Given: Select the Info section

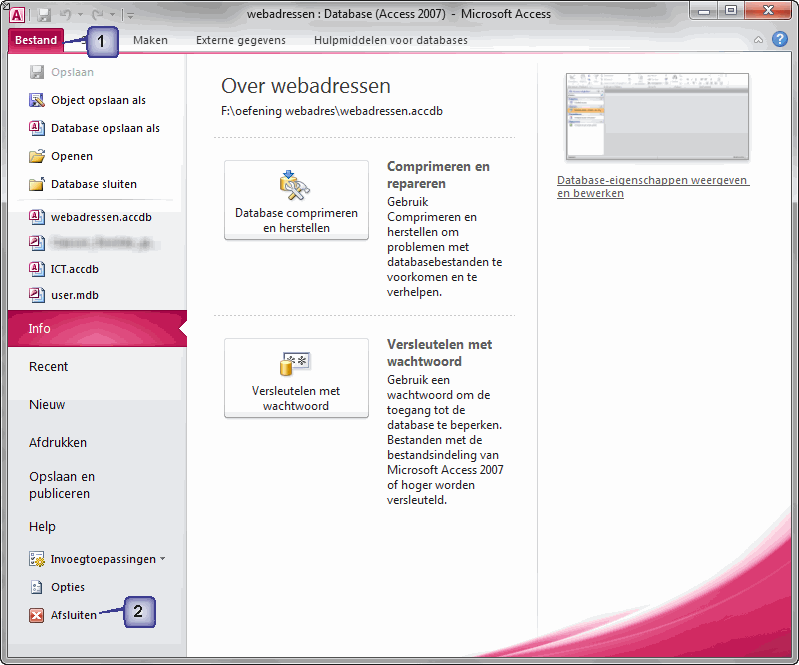Looking at the screenshot, I should coord(97,328).
